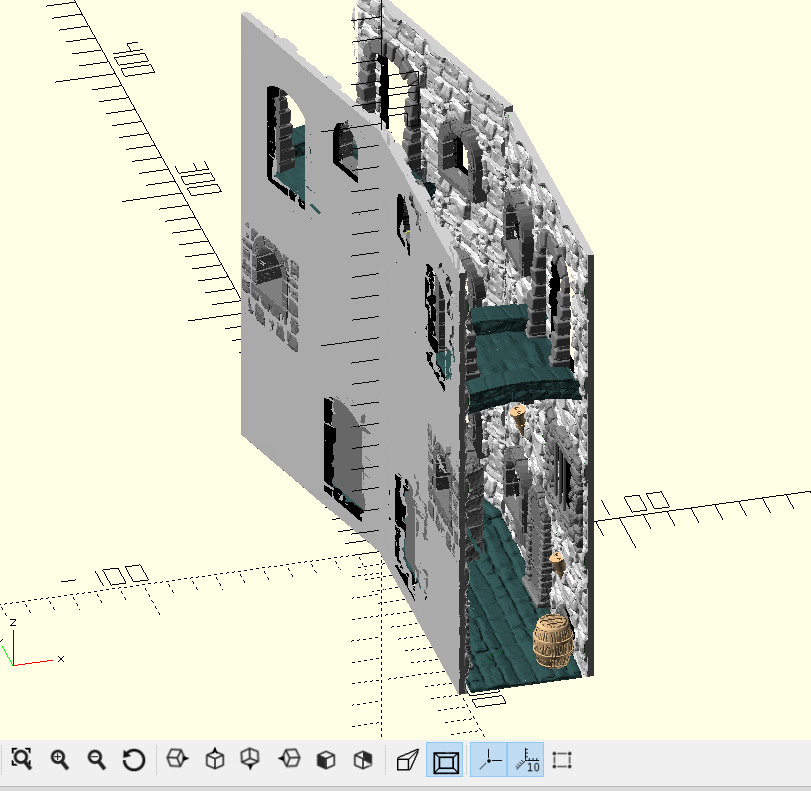The image size is (811, 791).
Task: Switch to Bottom view cube icon
Action: [x=251, y=761]
